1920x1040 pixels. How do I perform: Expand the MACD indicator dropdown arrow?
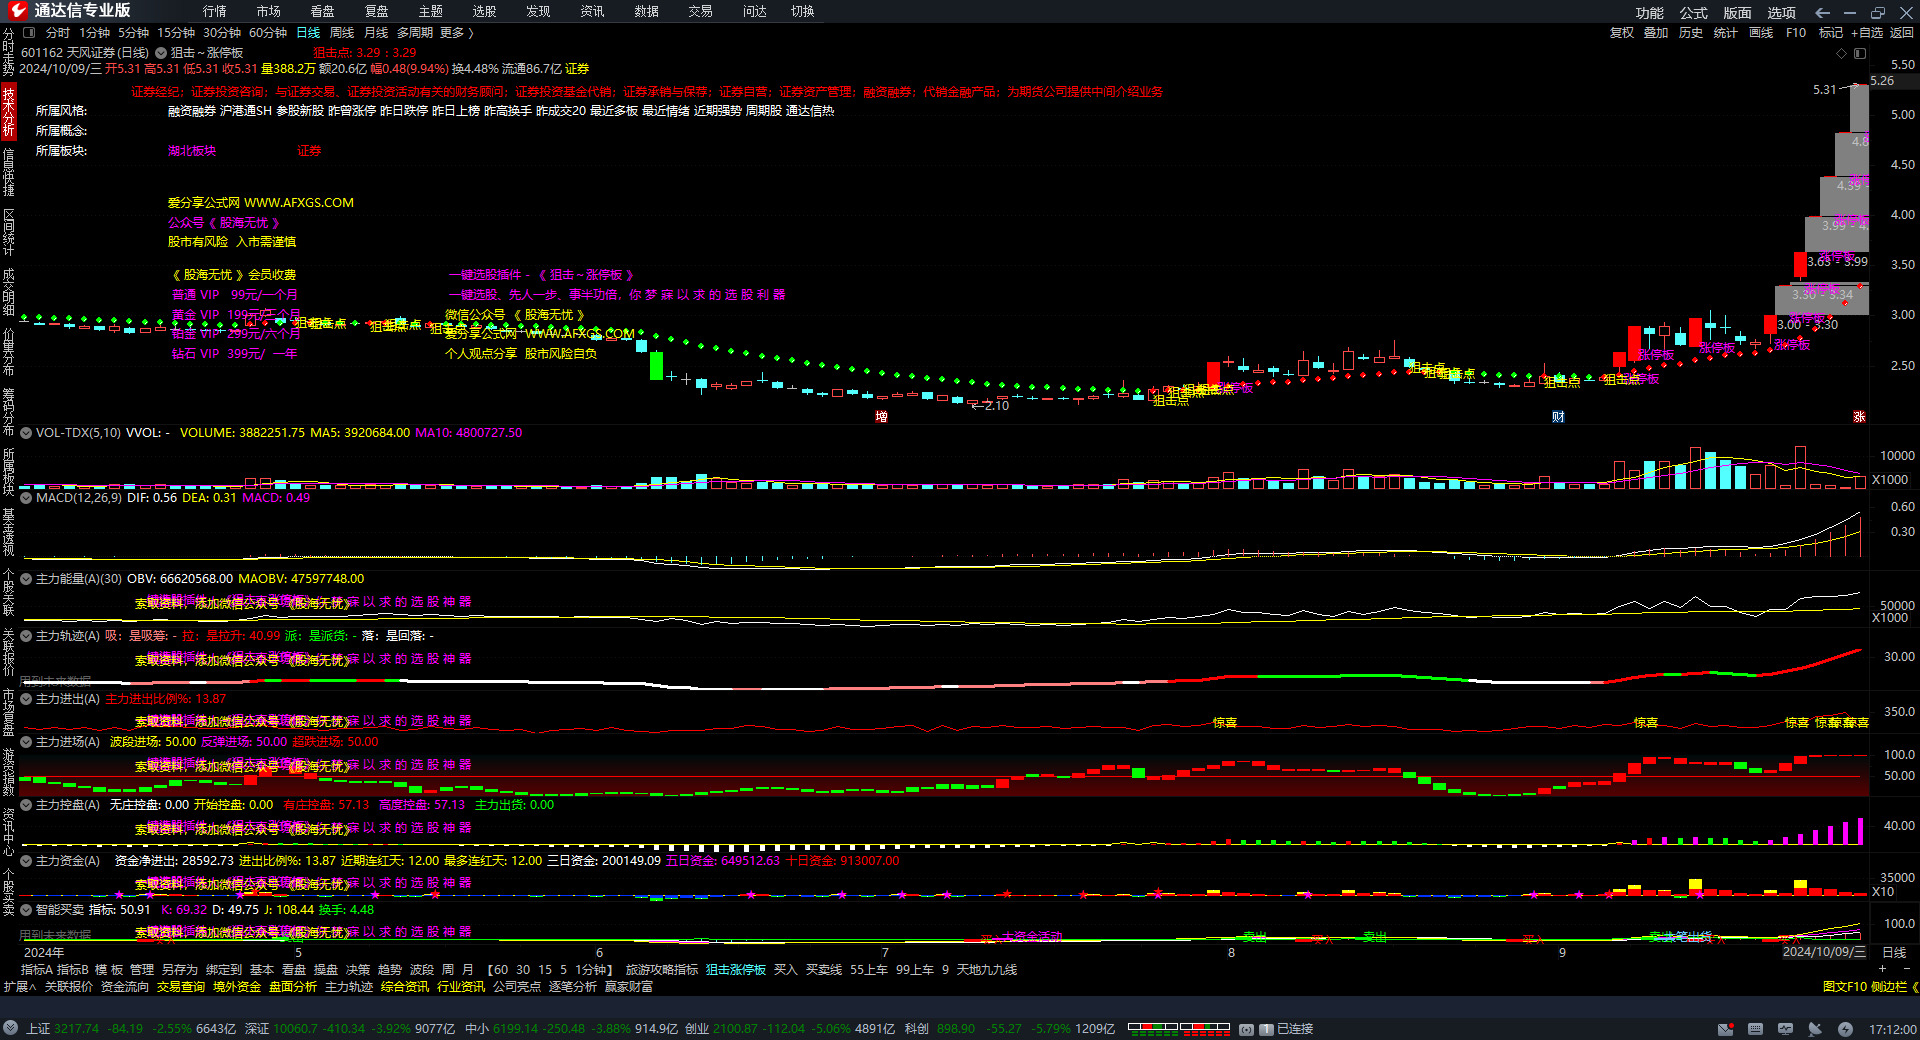pyautogui.click(x=26, y=498)
